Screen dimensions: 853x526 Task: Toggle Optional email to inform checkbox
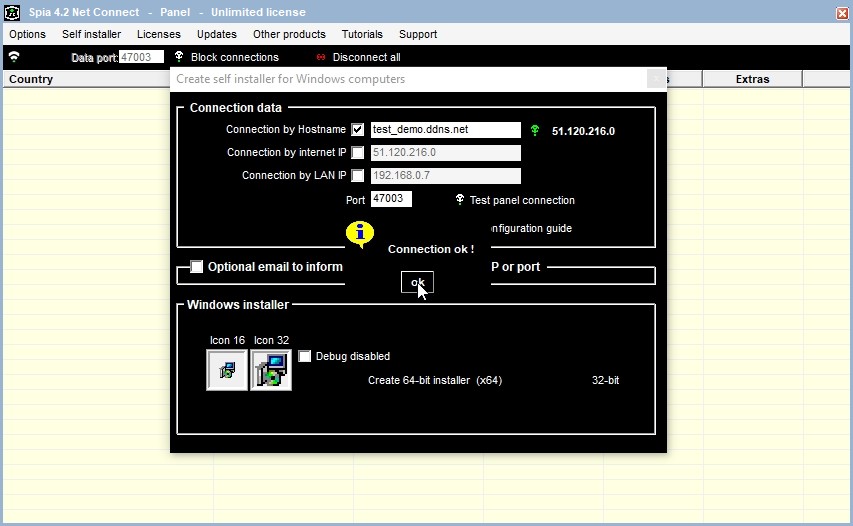[196, 267]
